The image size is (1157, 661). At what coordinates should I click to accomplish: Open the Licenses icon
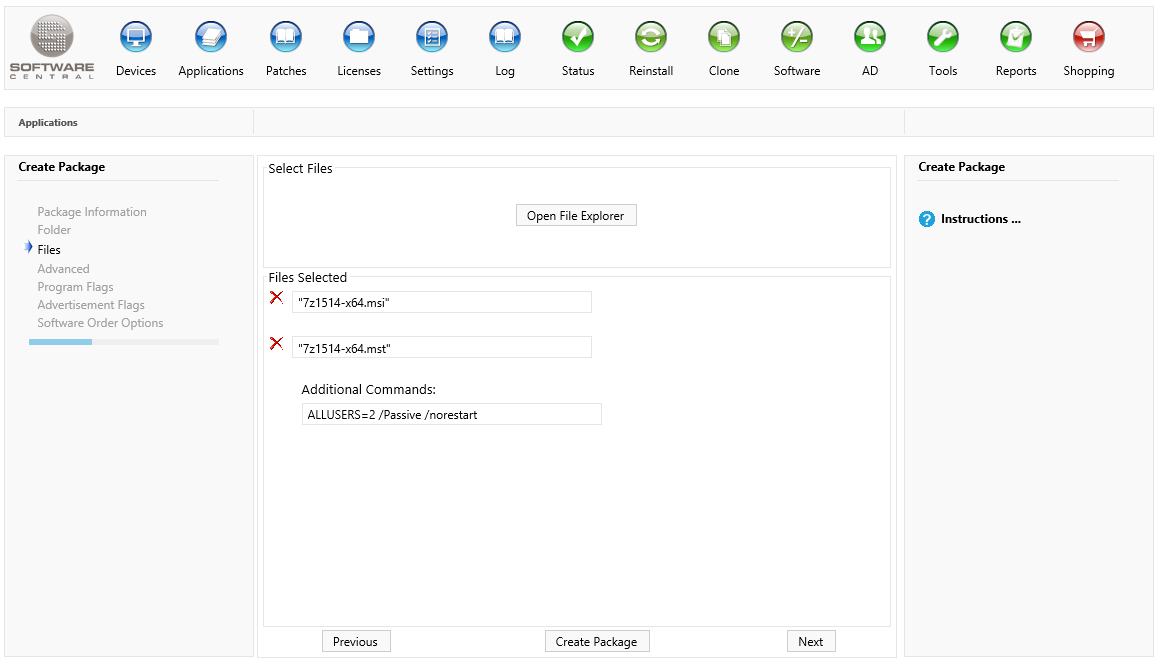pyautogui.click(x=359, y=38)
